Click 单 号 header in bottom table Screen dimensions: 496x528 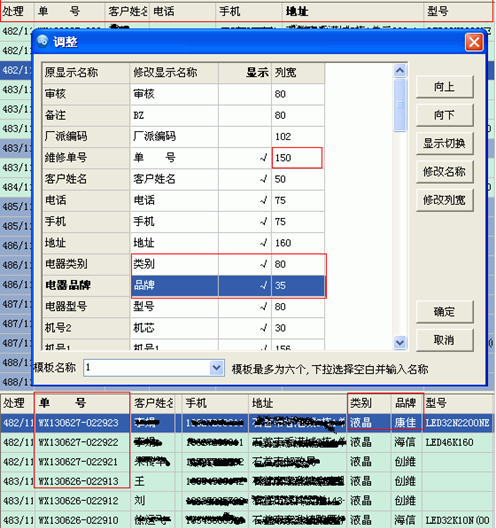(x=82, y=403)
